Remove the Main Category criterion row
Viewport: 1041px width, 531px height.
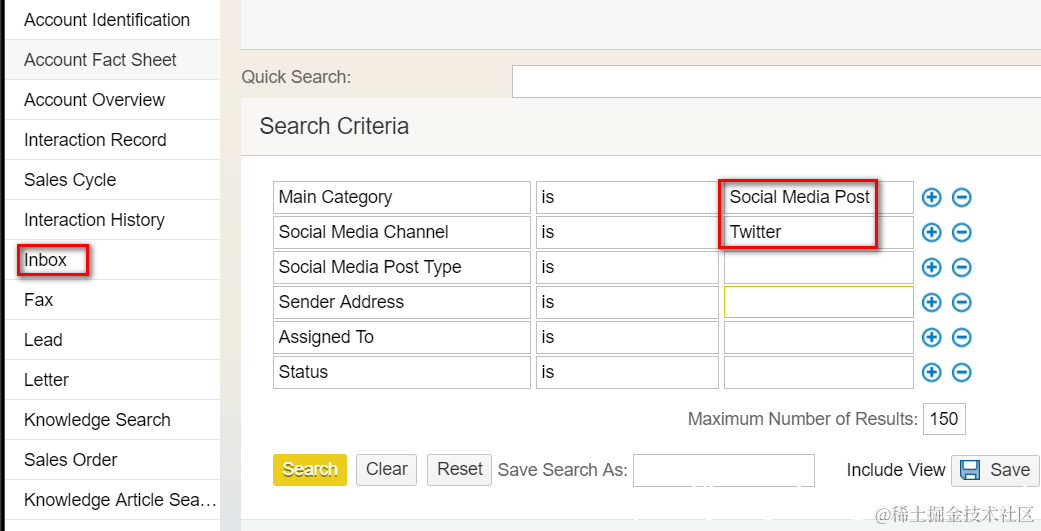(x=961, y=197)
